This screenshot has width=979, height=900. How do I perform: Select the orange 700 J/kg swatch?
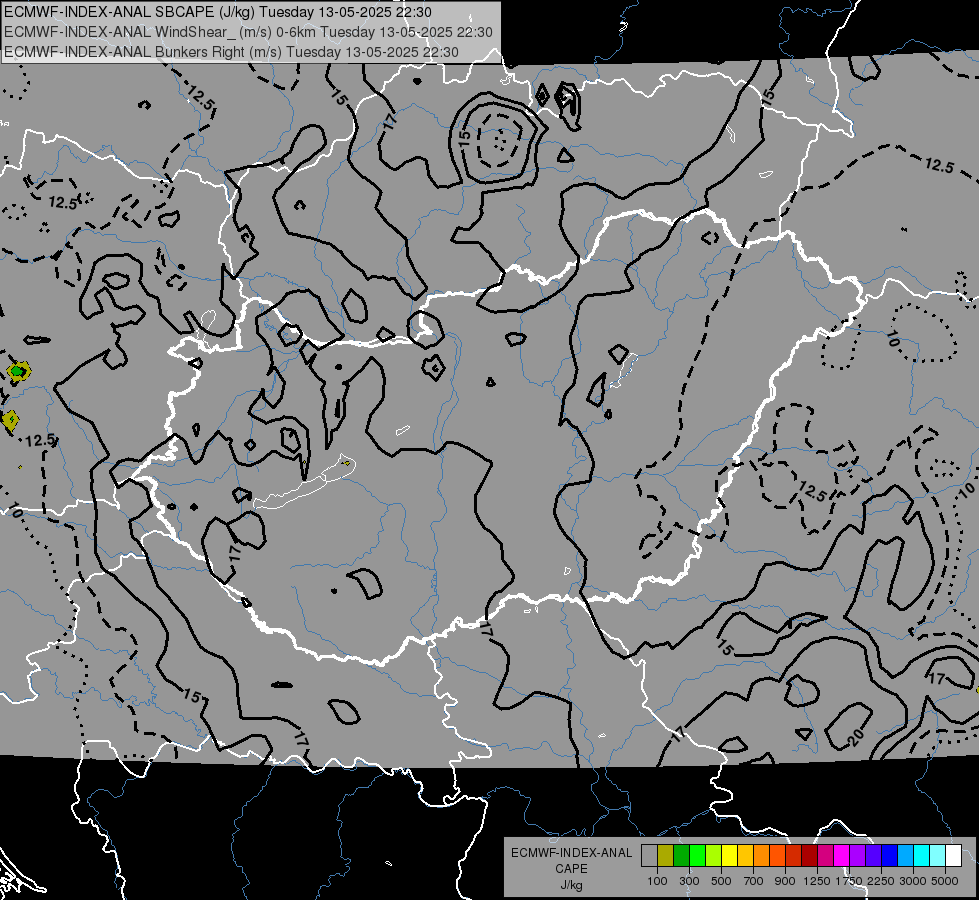[x=762, y=855]
